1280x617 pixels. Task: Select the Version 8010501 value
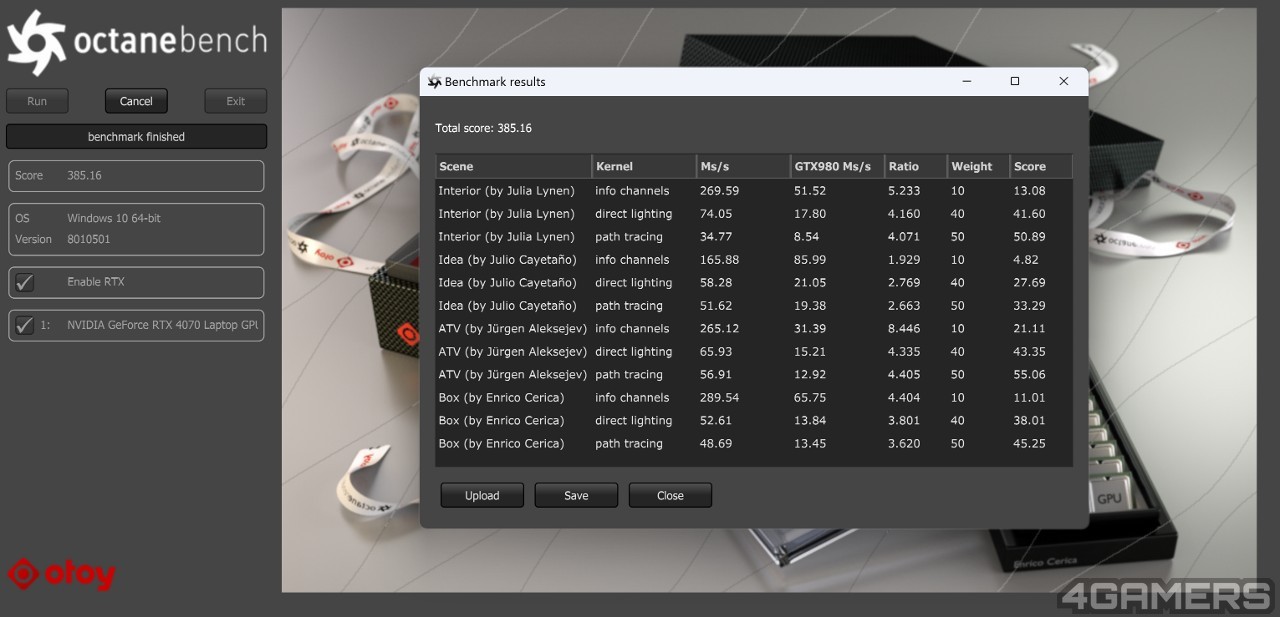89,239
